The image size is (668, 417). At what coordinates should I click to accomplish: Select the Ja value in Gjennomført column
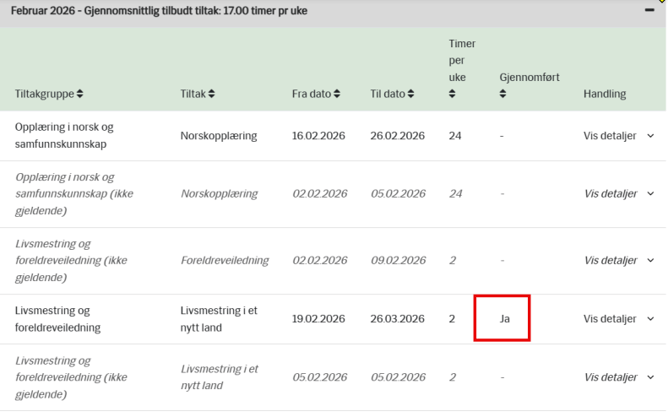coord(504,319)
